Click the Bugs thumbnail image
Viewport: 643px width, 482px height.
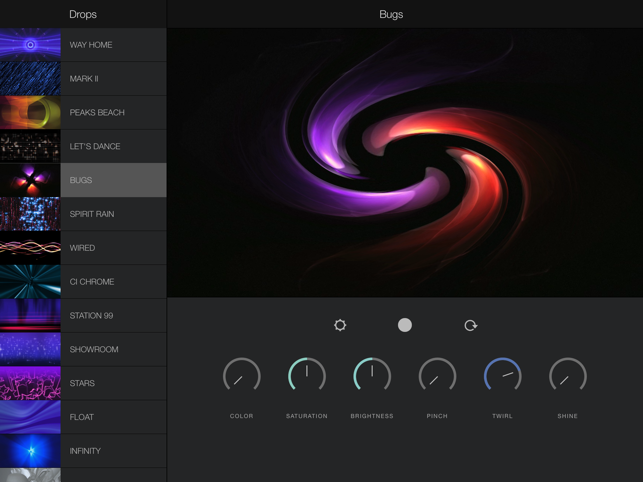click(30, 180)
